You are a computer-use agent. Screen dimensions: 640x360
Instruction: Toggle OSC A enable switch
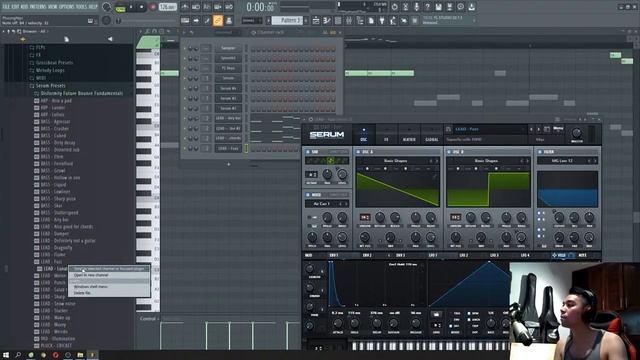point(358,152)
